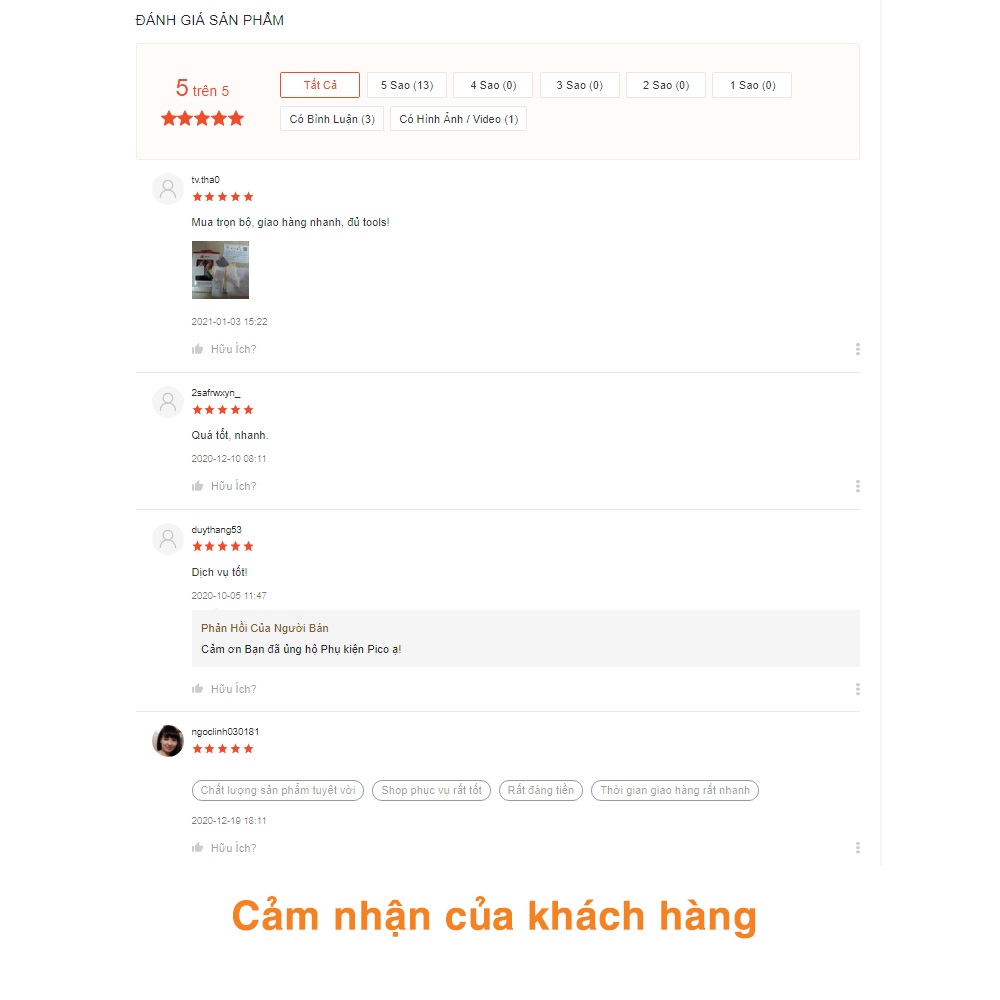Mark duythang53's review as helpful

click(x=197, y=689)
